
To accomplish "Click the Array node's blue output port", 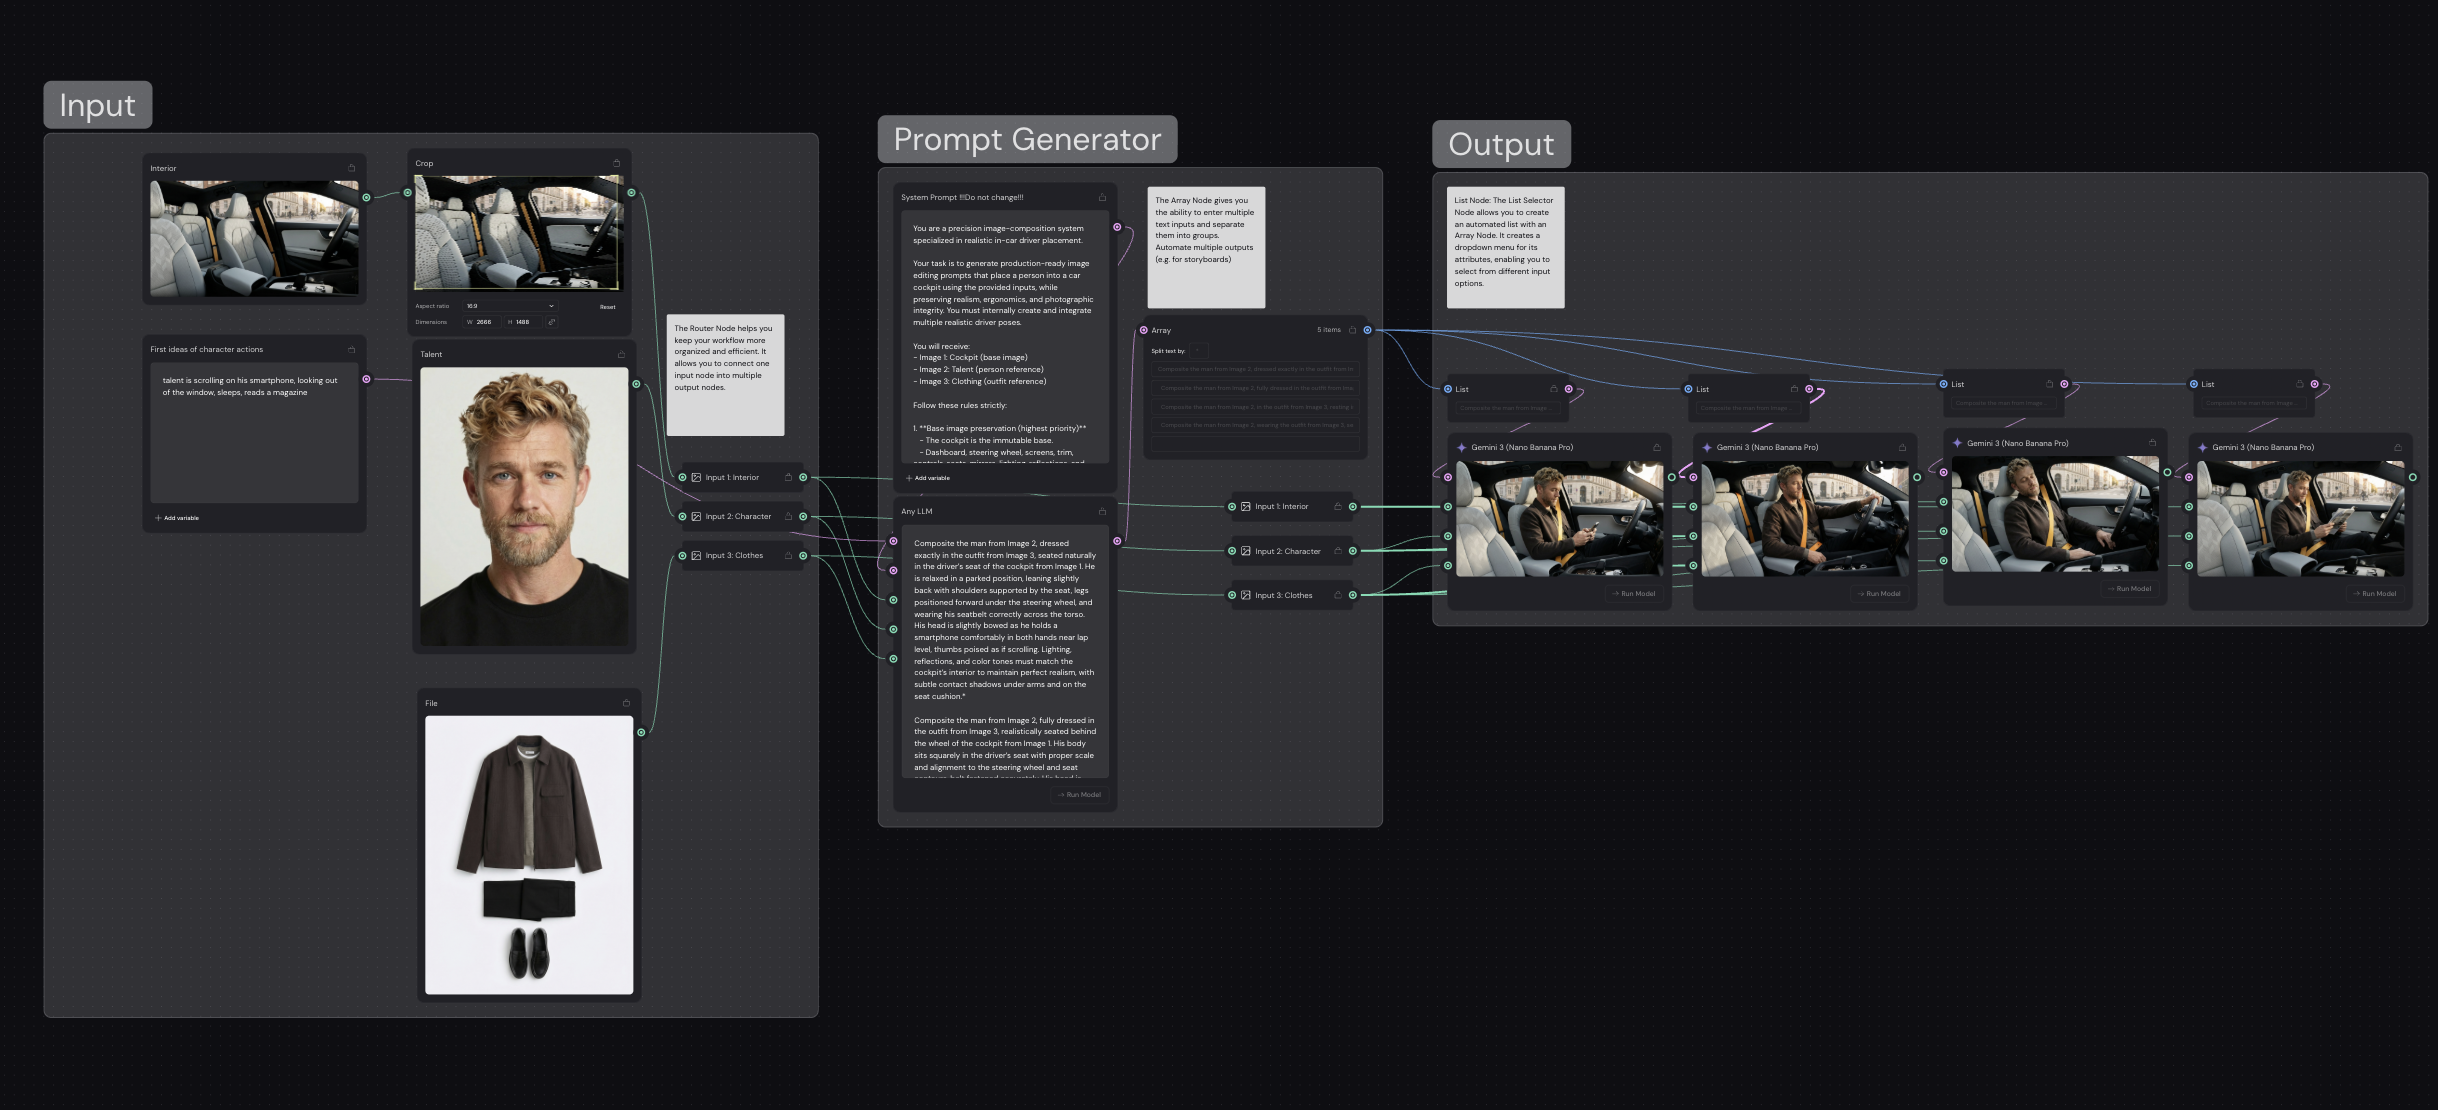I will tap(1367, 330).
